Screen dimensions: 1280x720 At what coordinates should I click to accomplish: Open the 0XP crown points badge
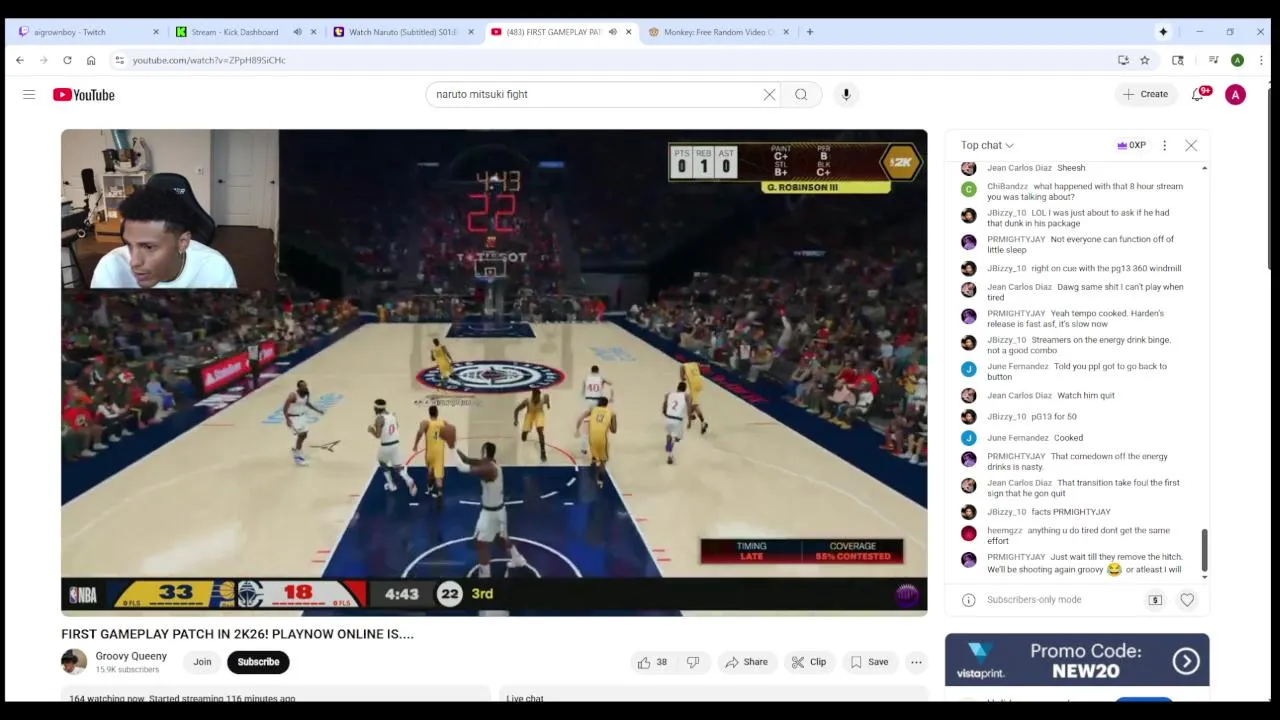tap(1132, 145)
